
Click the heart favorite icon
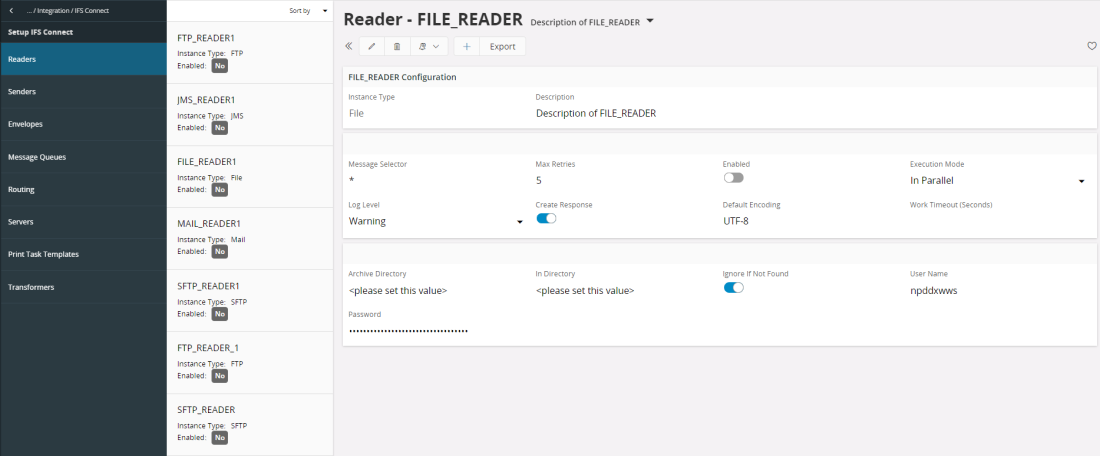[x=1091, y=46]
